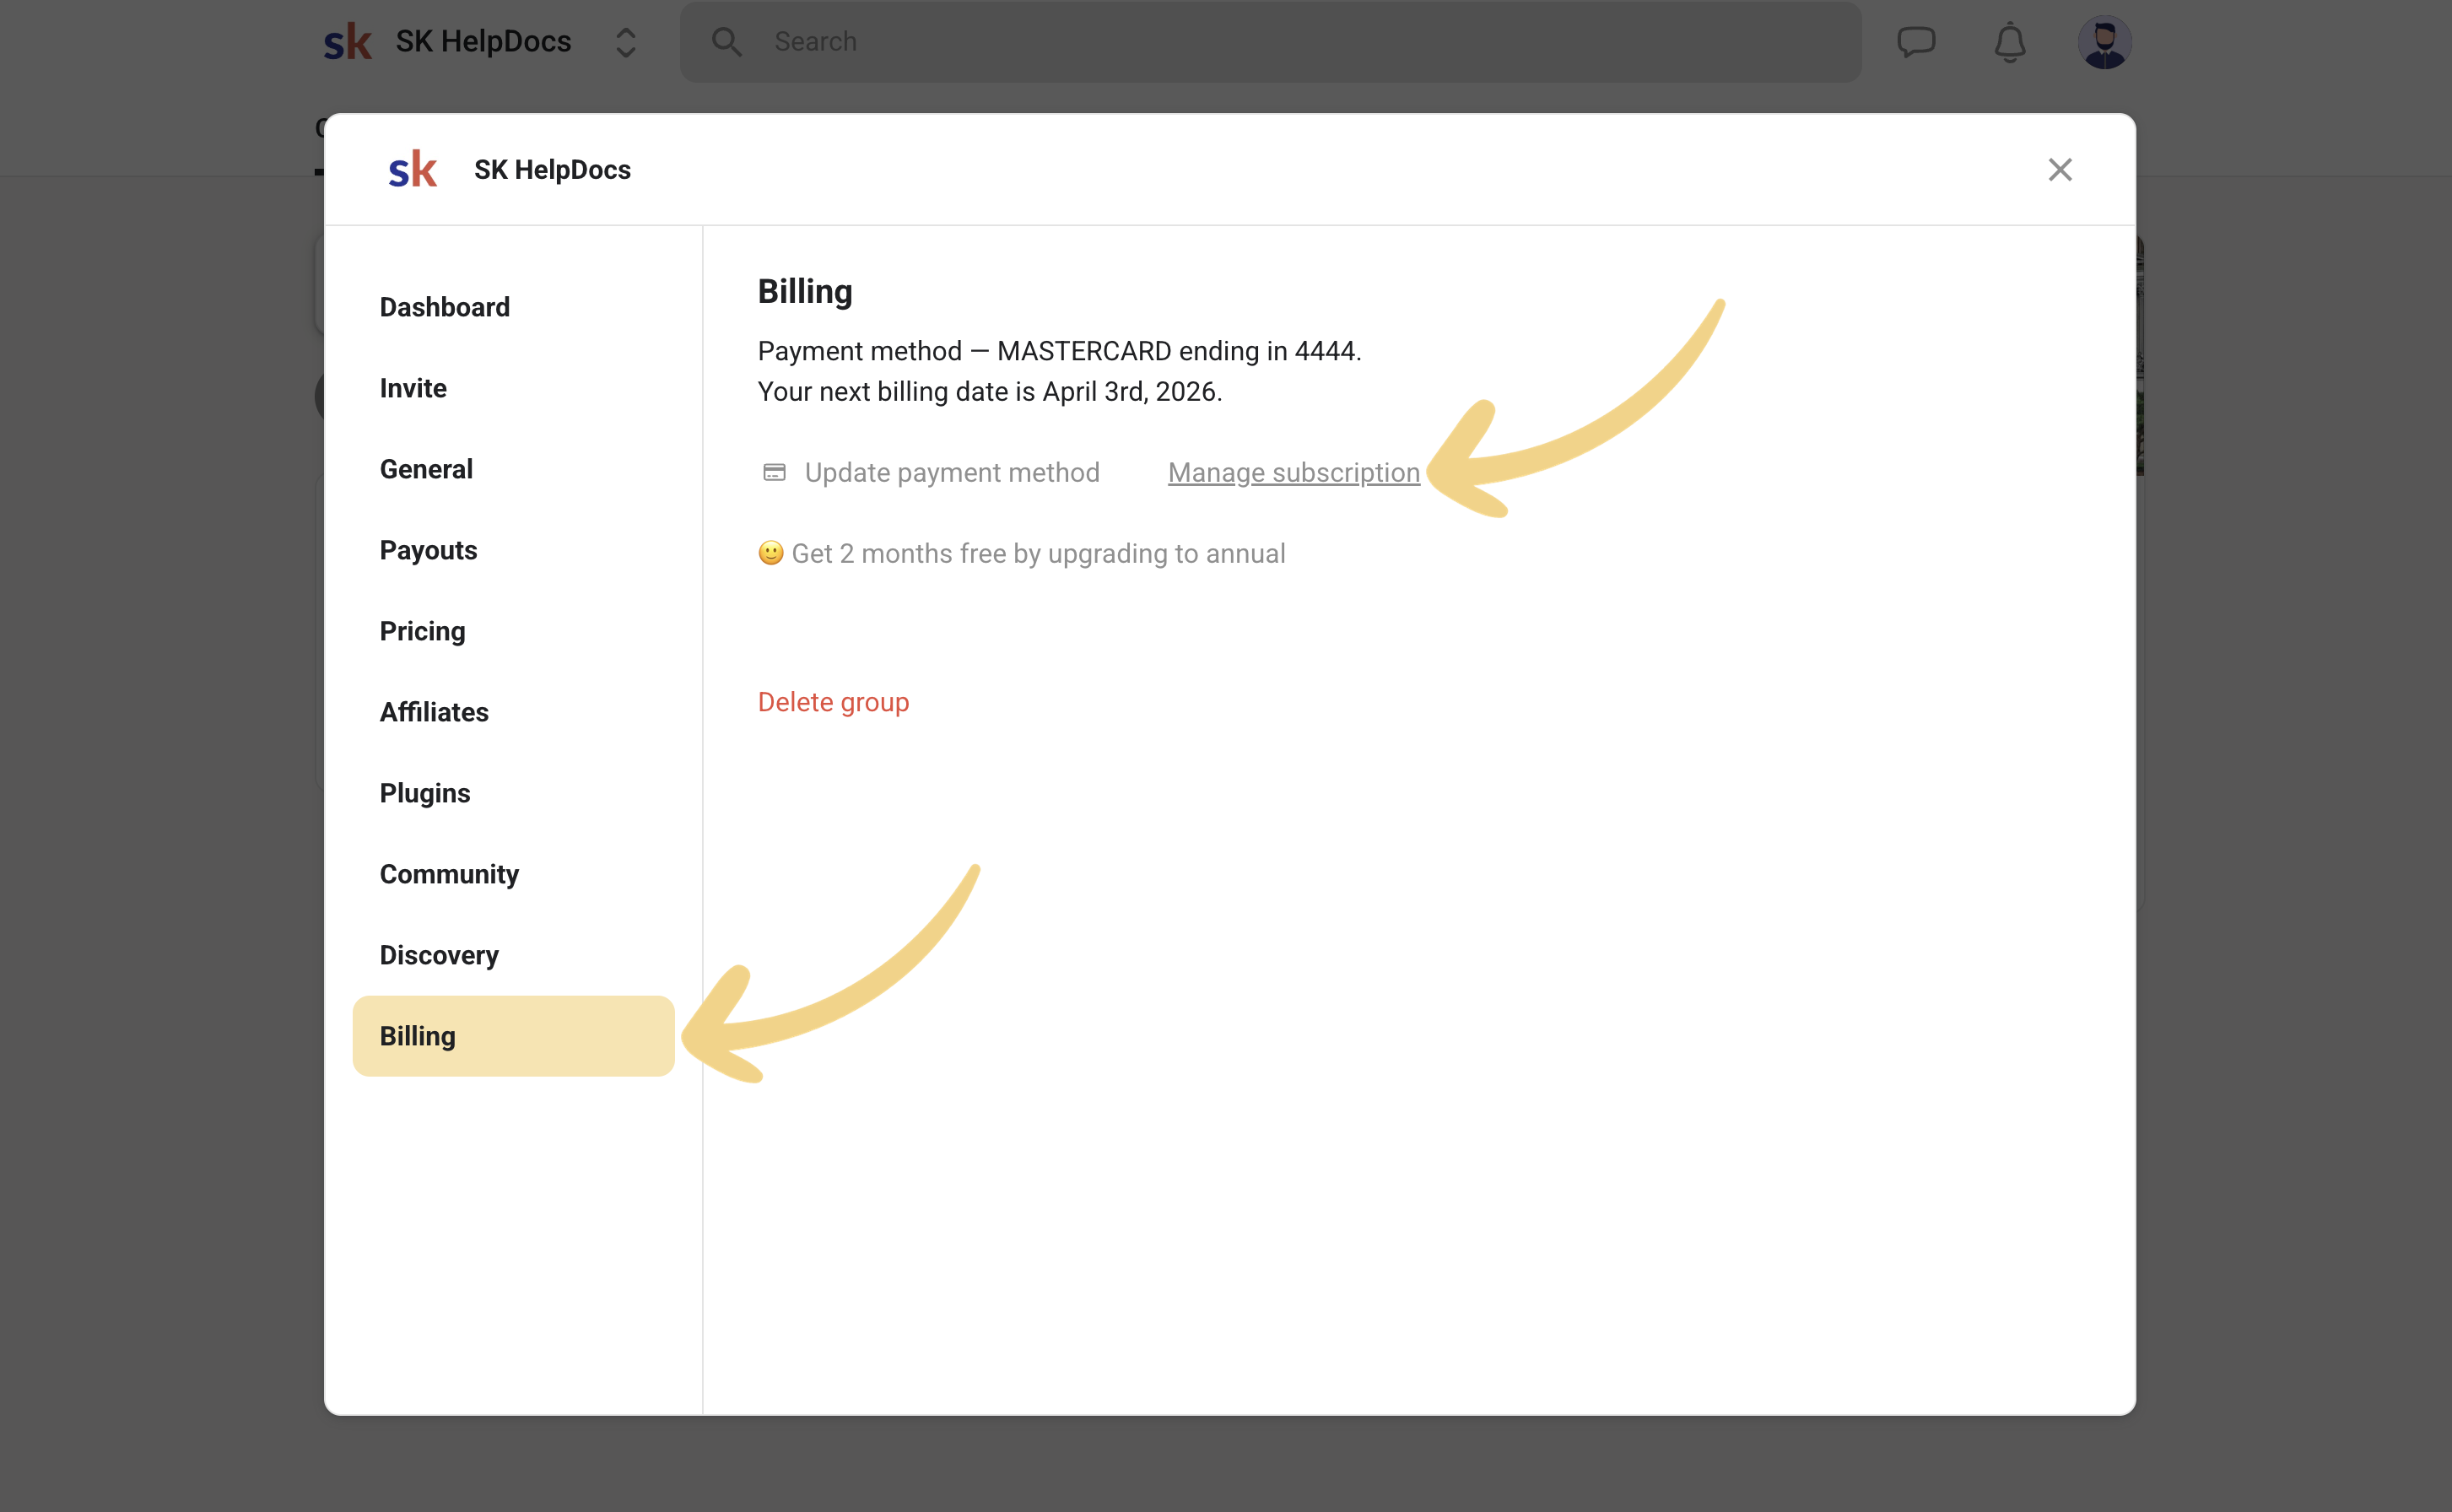Close the settings modal with X
This screenshot has height=1512, width=2452.
(2059, 170)
